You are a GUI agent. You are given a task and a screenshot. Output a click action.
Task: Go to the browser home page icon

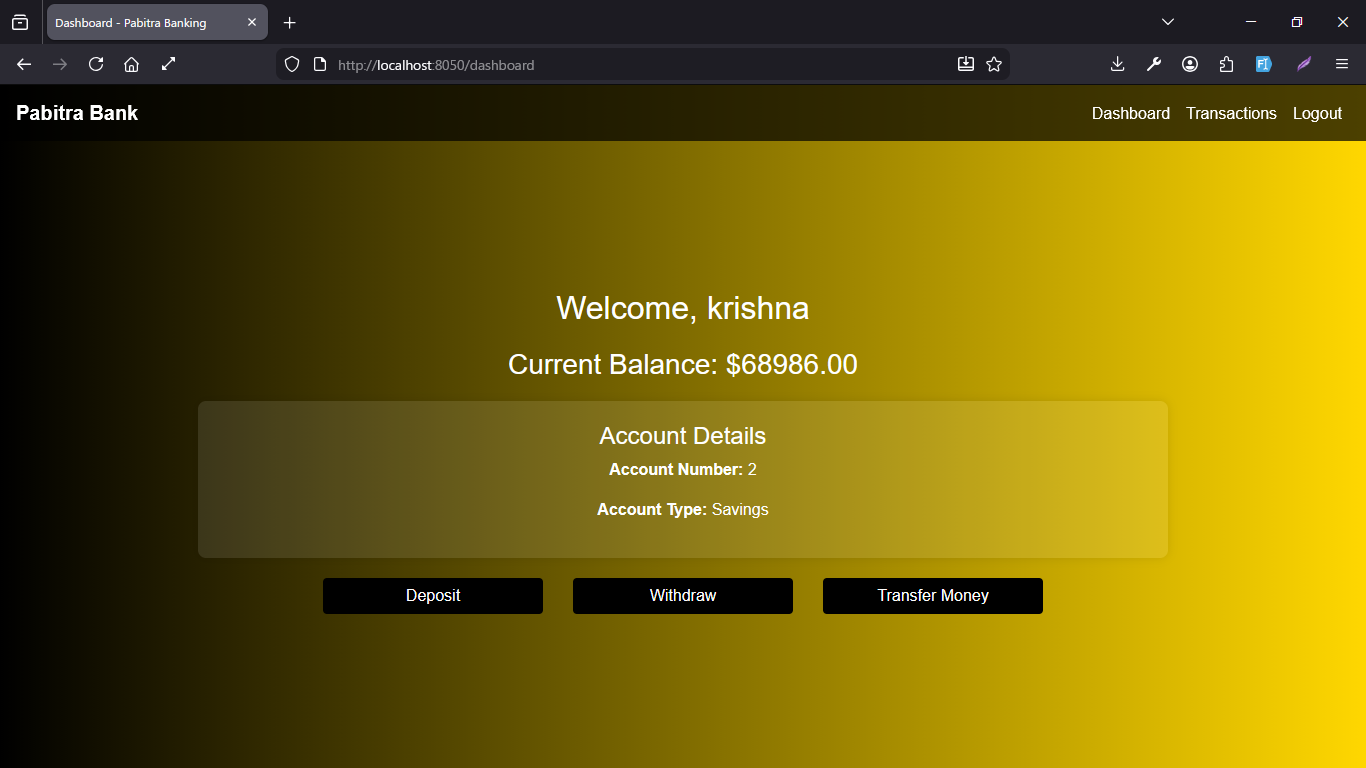tap(131, 64)
